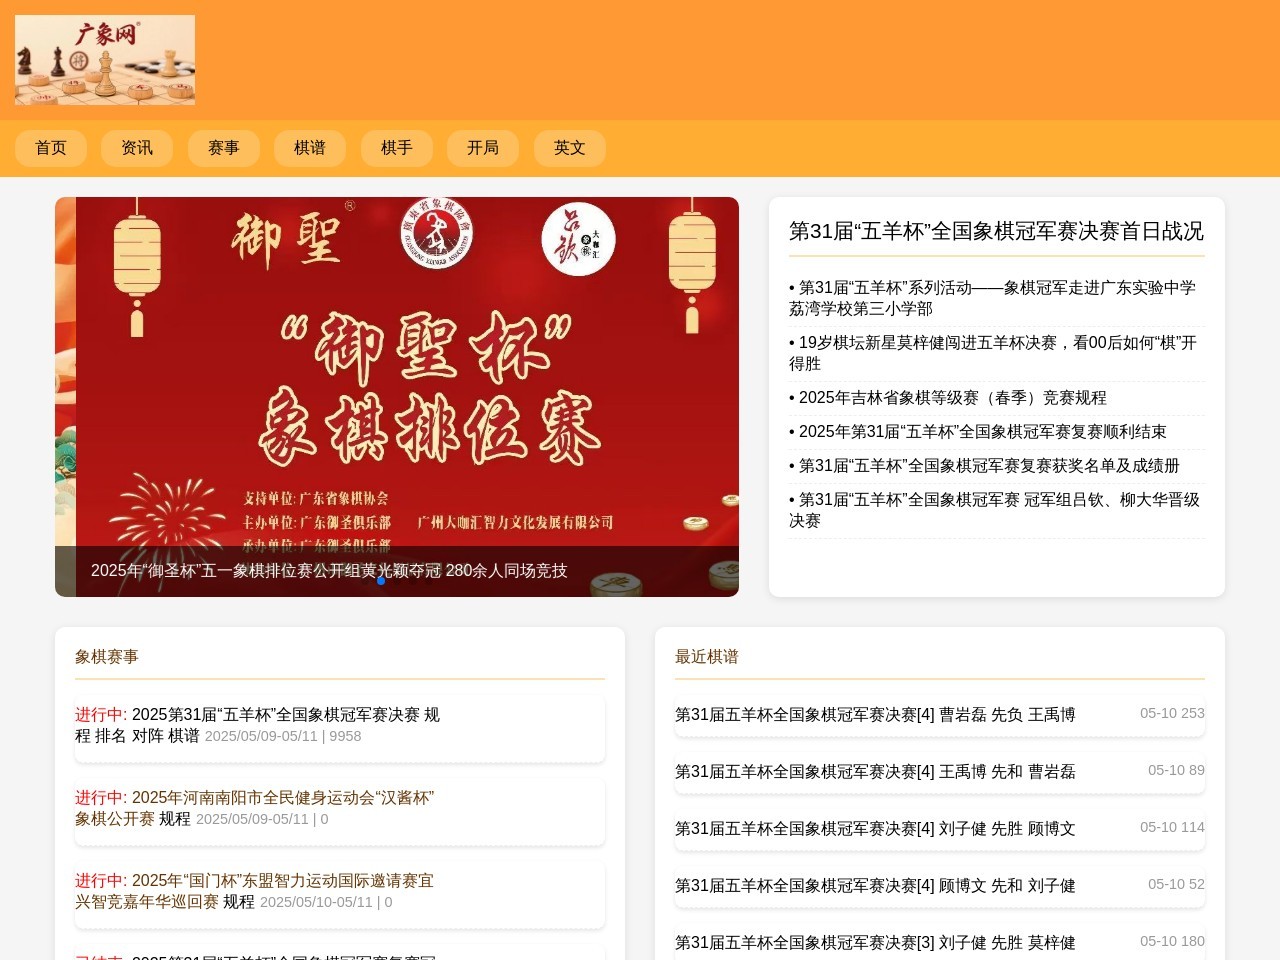Open 规程 link for 国门杯邀请赛
This screenshot has height=960, width=1280.
click(239, 902)
